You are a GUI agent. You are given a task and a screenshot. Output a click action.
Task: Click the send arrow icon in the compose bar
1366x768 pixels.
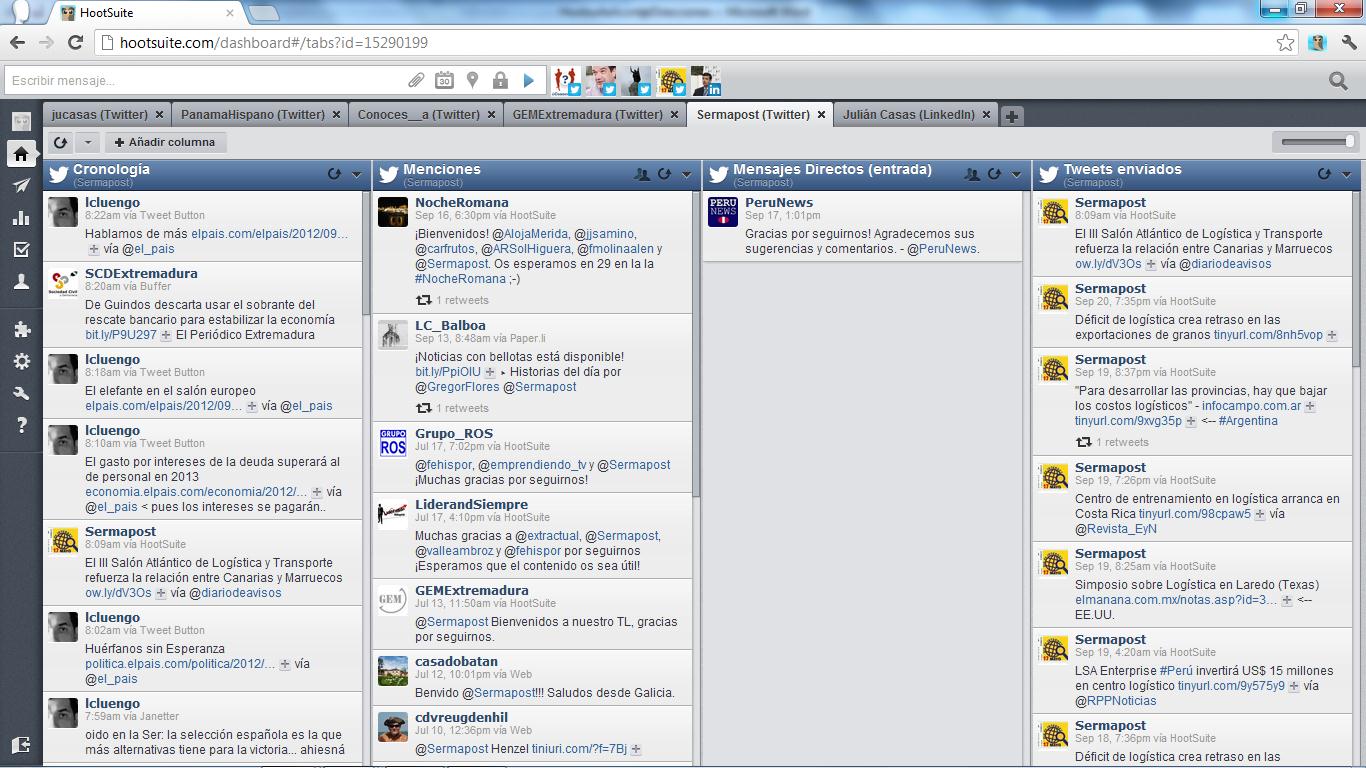tap(529, 81)
